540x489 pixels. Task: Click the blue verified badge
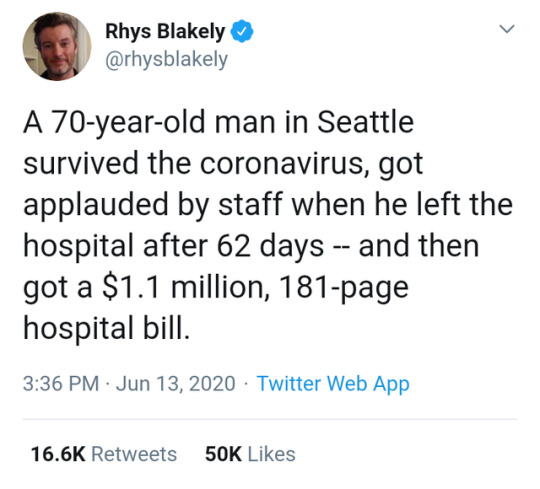(242, 31)
